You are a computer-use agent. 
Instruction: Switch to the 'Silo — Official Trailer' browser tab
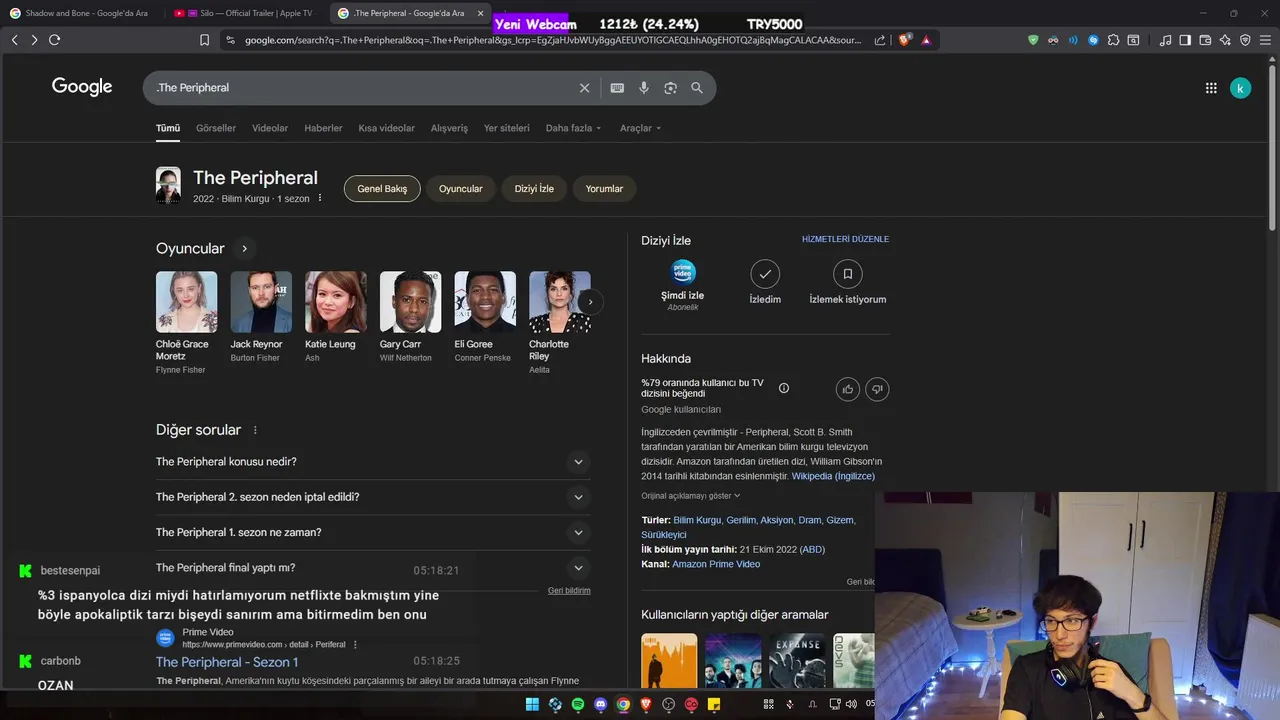pyautogui.click(x=245, y=13)
